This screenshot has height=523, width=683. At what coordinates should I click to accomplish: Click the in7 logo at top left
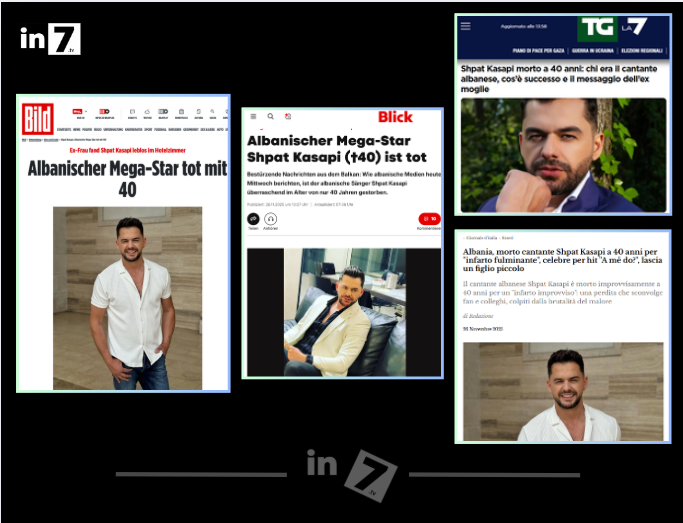click(49, 40)
